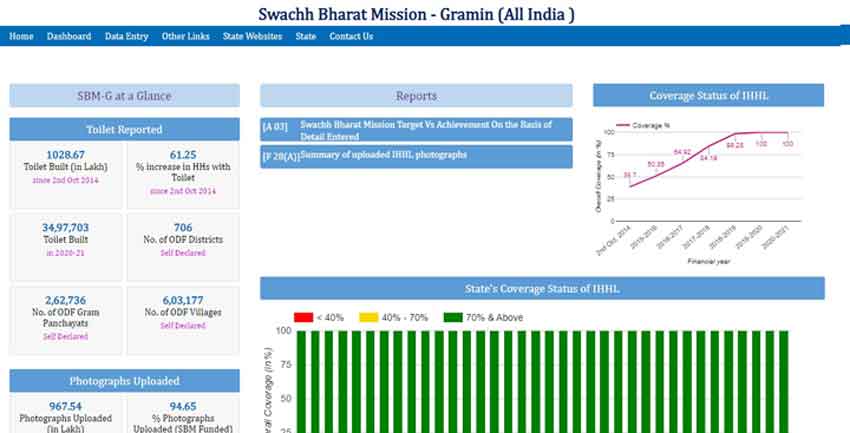Click 'in 2020-21' under Toilet Built

[x=66, y=253]
